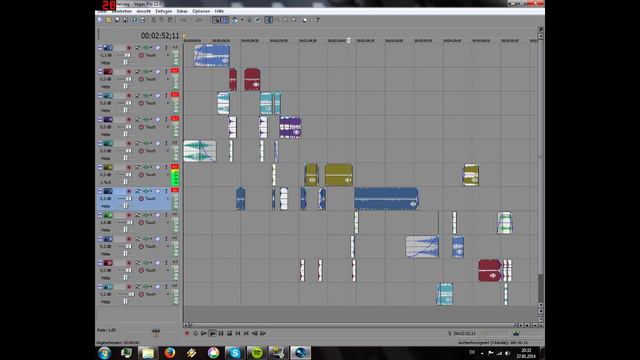Click the Go to End transport button
Viewport: 640px width, 360px height.
[x=246, y=333]
